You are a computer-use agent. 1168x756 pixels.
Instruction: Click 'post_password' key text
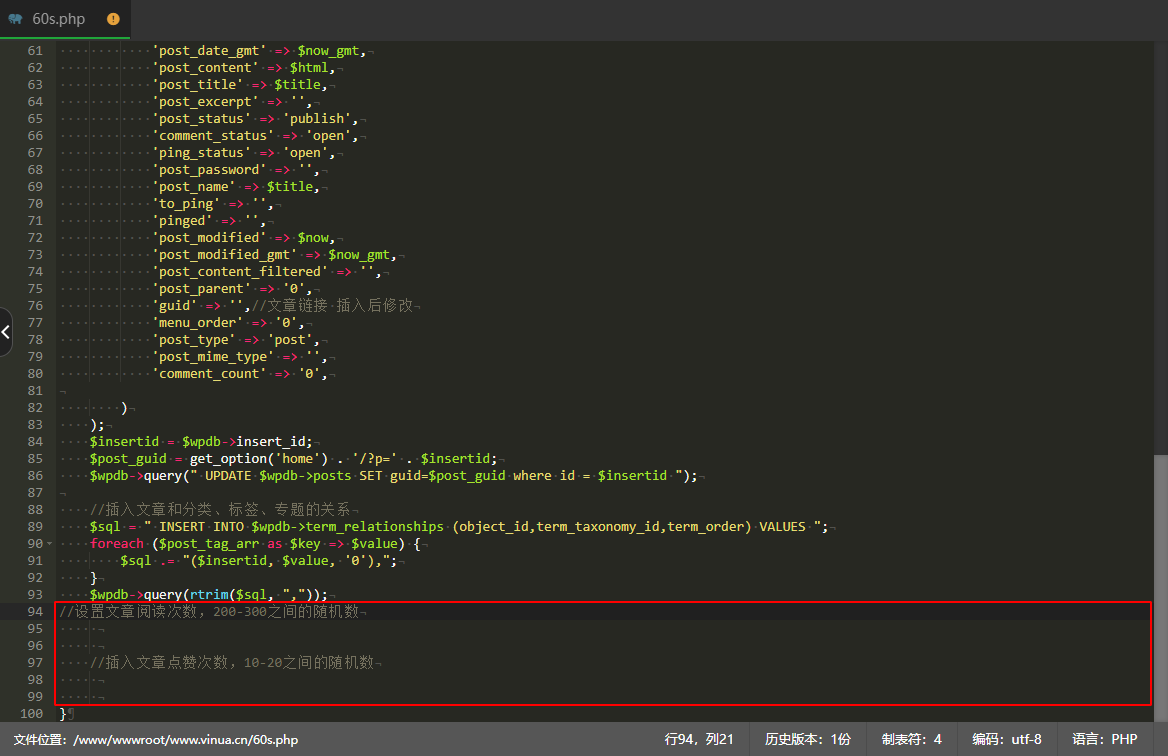coord(209,170)
